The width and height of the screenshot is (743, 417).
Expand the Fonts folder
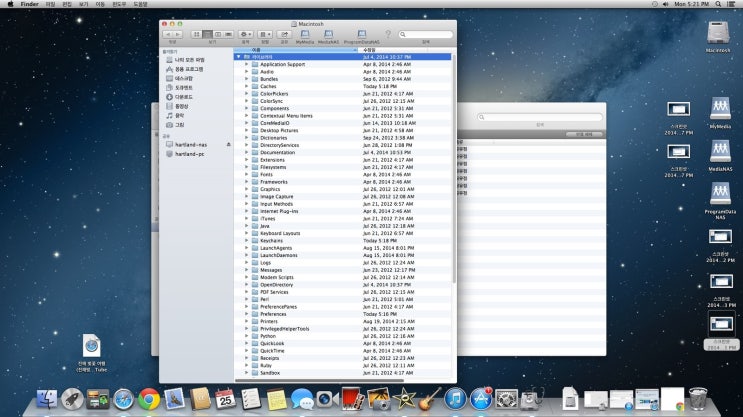[x=246, y=174]
